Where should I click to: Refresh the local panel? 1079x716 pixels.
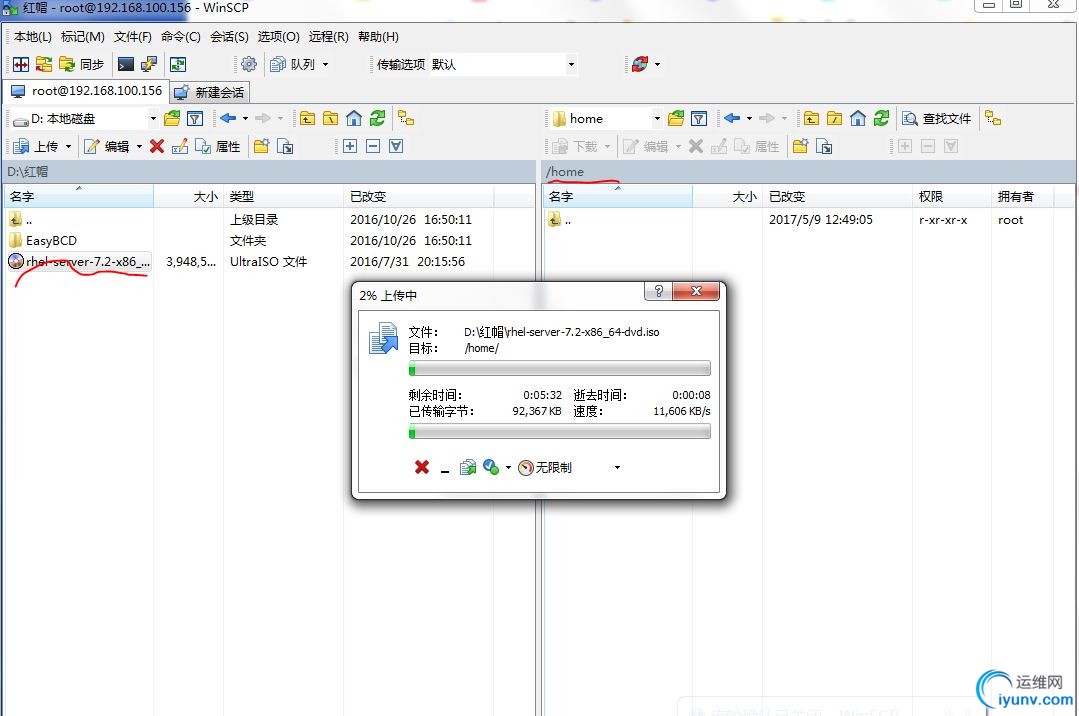(x=377, y=118)
